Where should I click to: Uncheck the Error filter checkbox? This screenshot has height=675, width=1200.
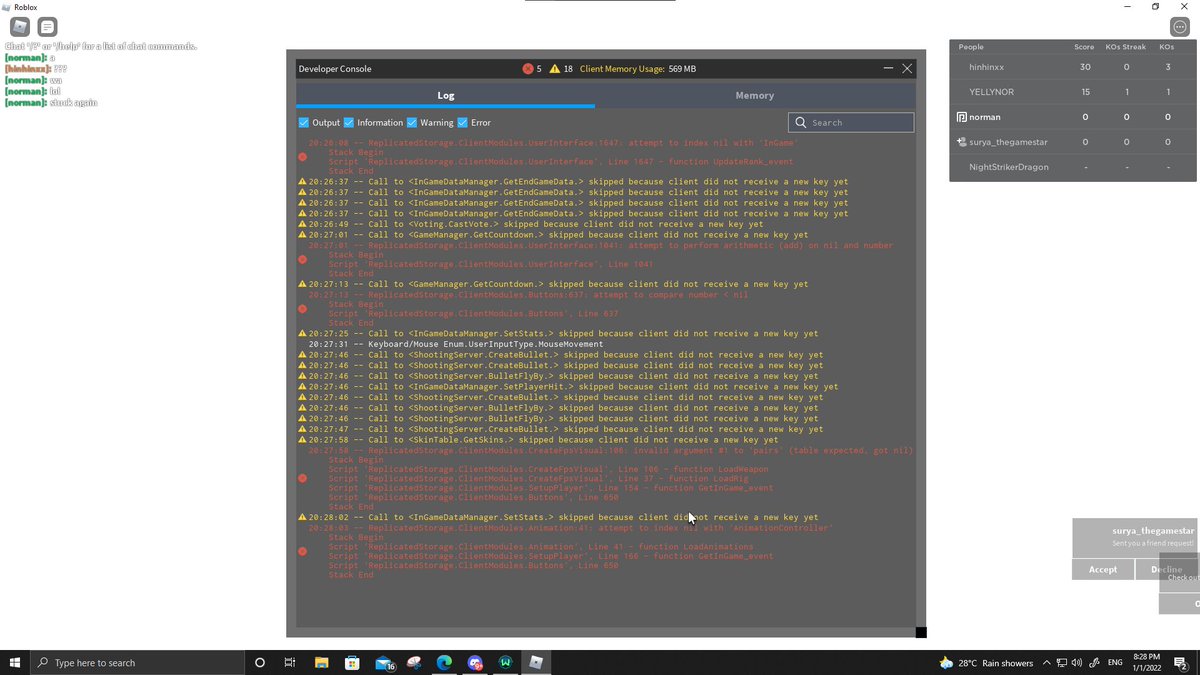463,123
